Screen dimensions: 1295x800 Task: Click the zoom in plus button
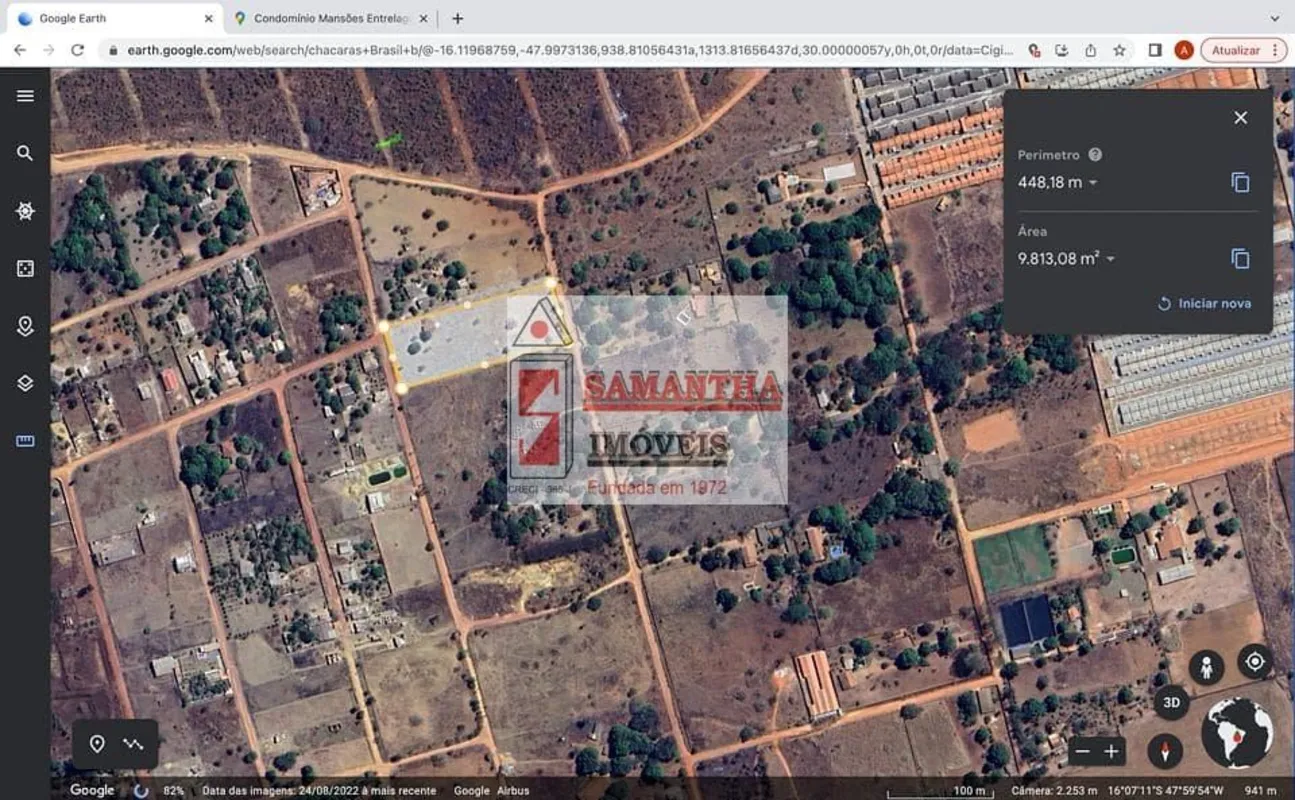click(x=1111, y=752)
